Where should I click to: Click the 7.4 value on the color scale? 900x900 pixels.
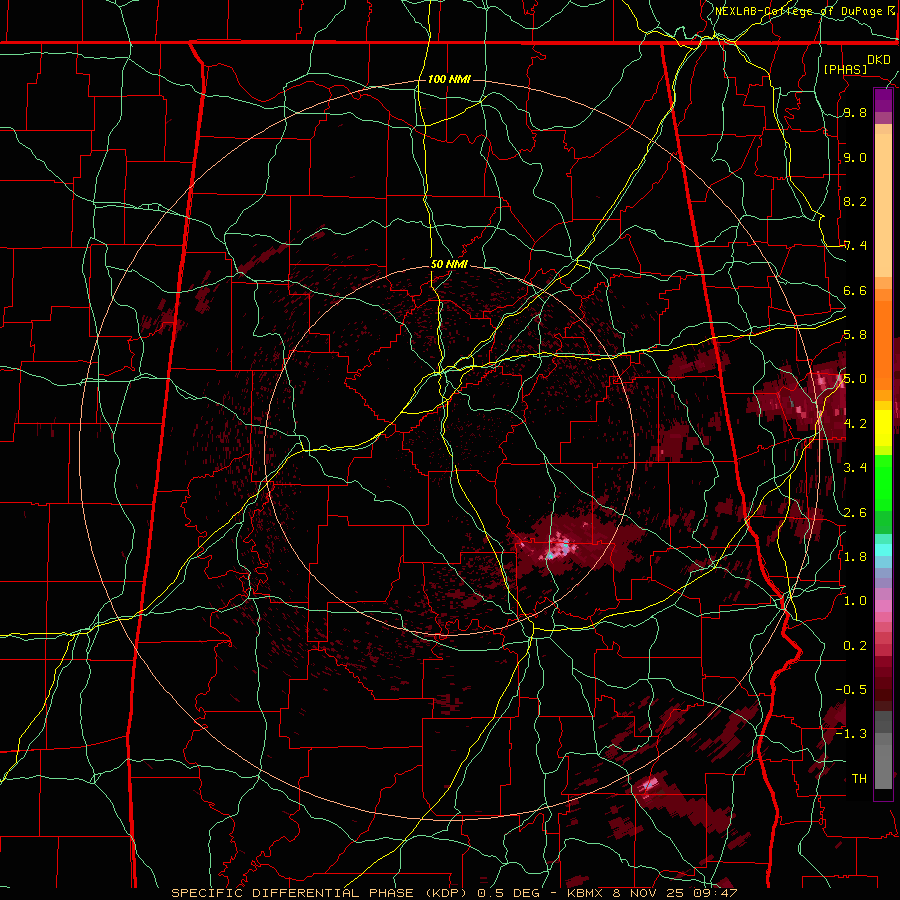(x=855, y=246)
